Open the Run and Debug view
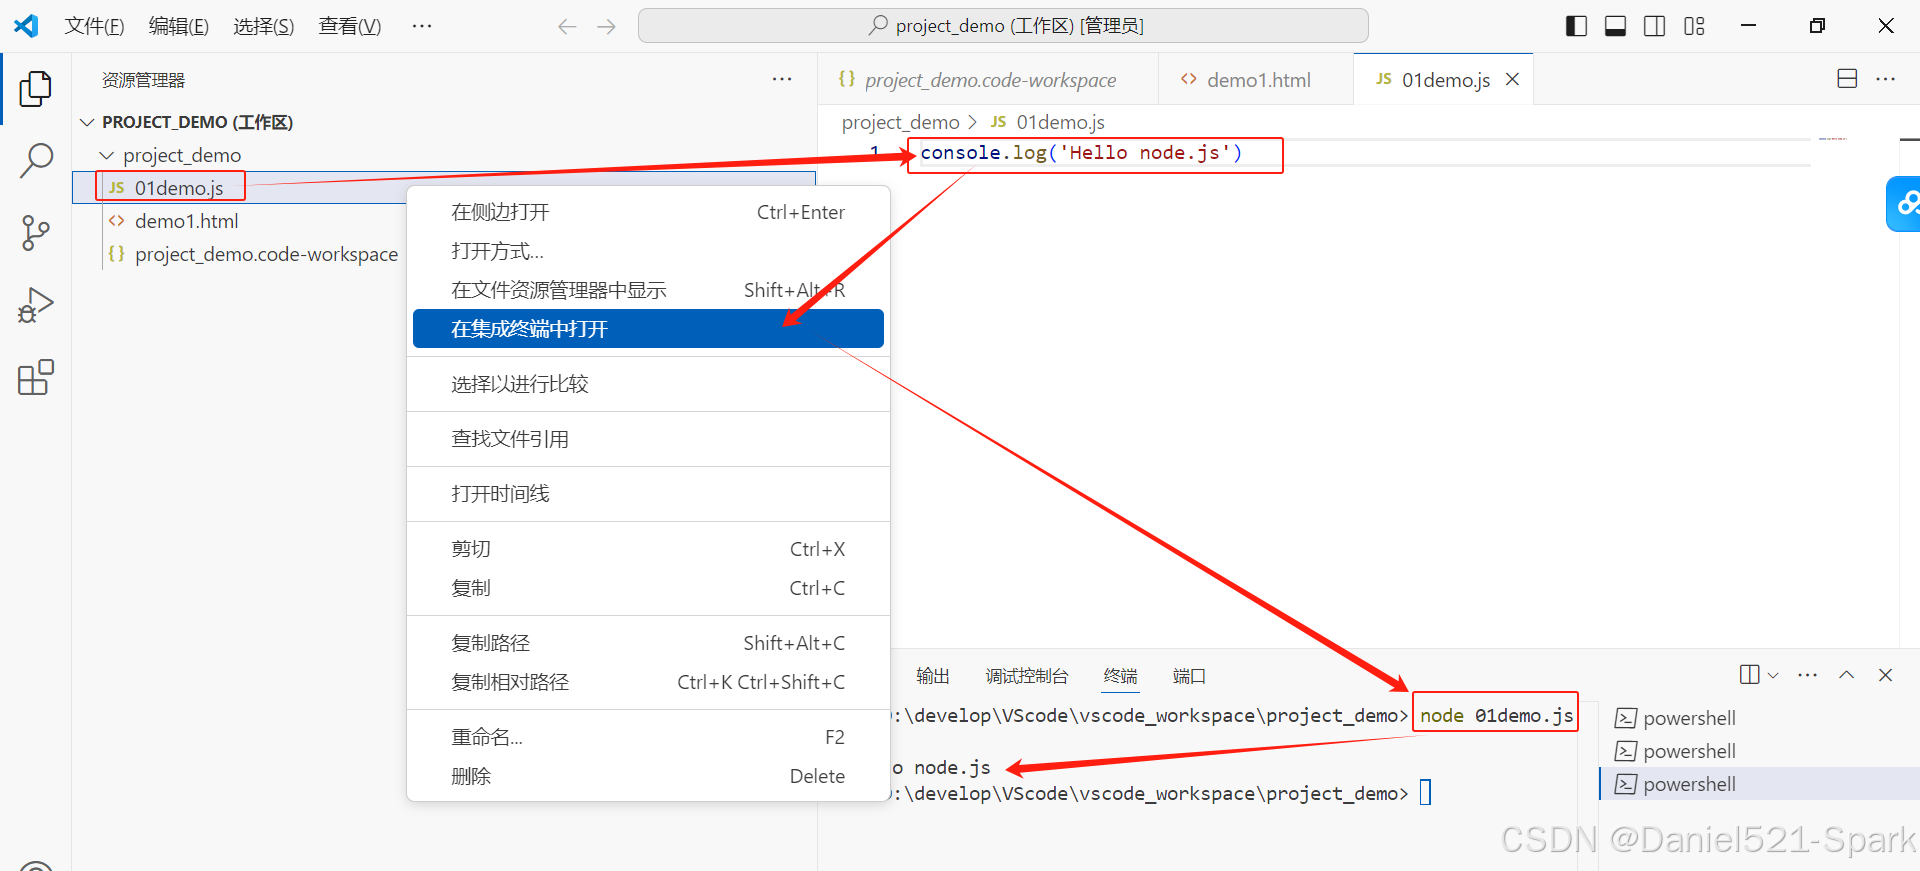 point(36,305)
